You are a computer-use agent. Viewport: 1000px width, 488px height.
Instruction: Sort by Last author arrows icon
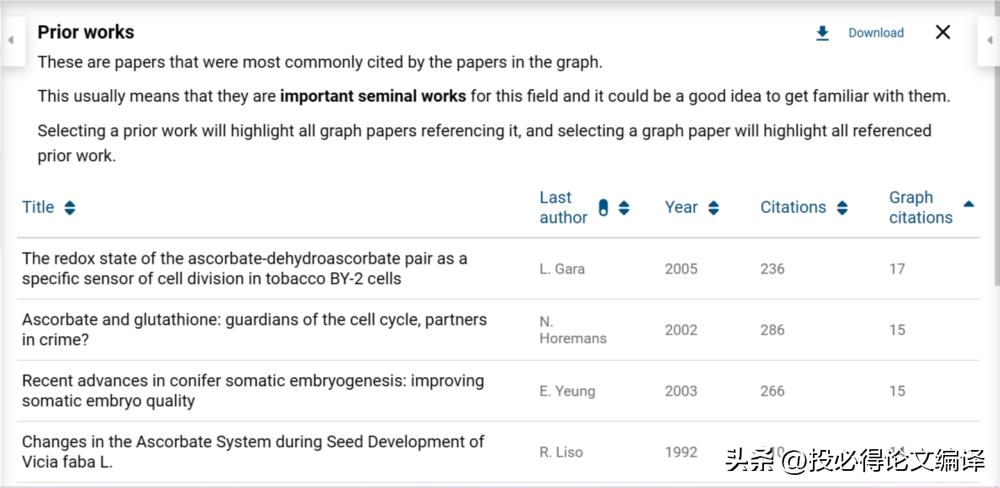coord(624,208)
